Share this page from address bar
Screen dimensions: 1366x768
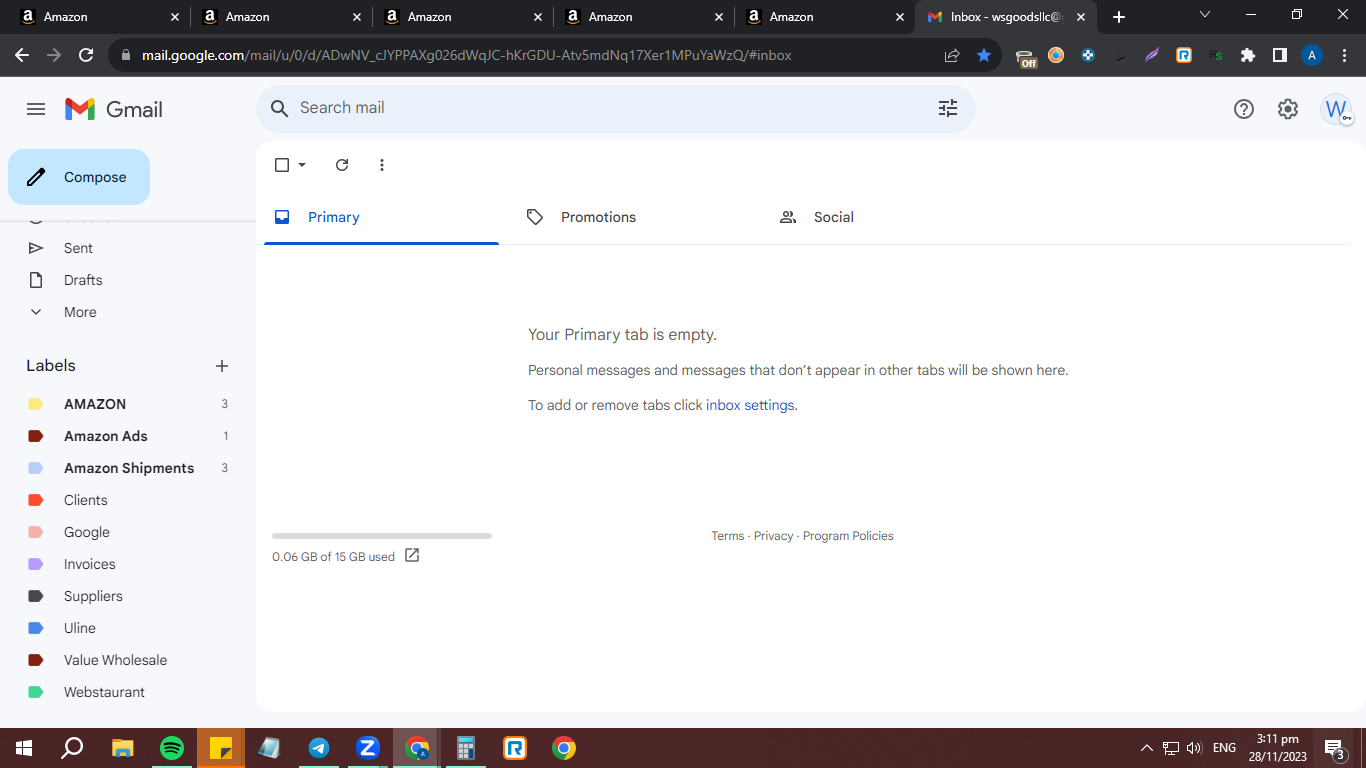pos(952,55)
